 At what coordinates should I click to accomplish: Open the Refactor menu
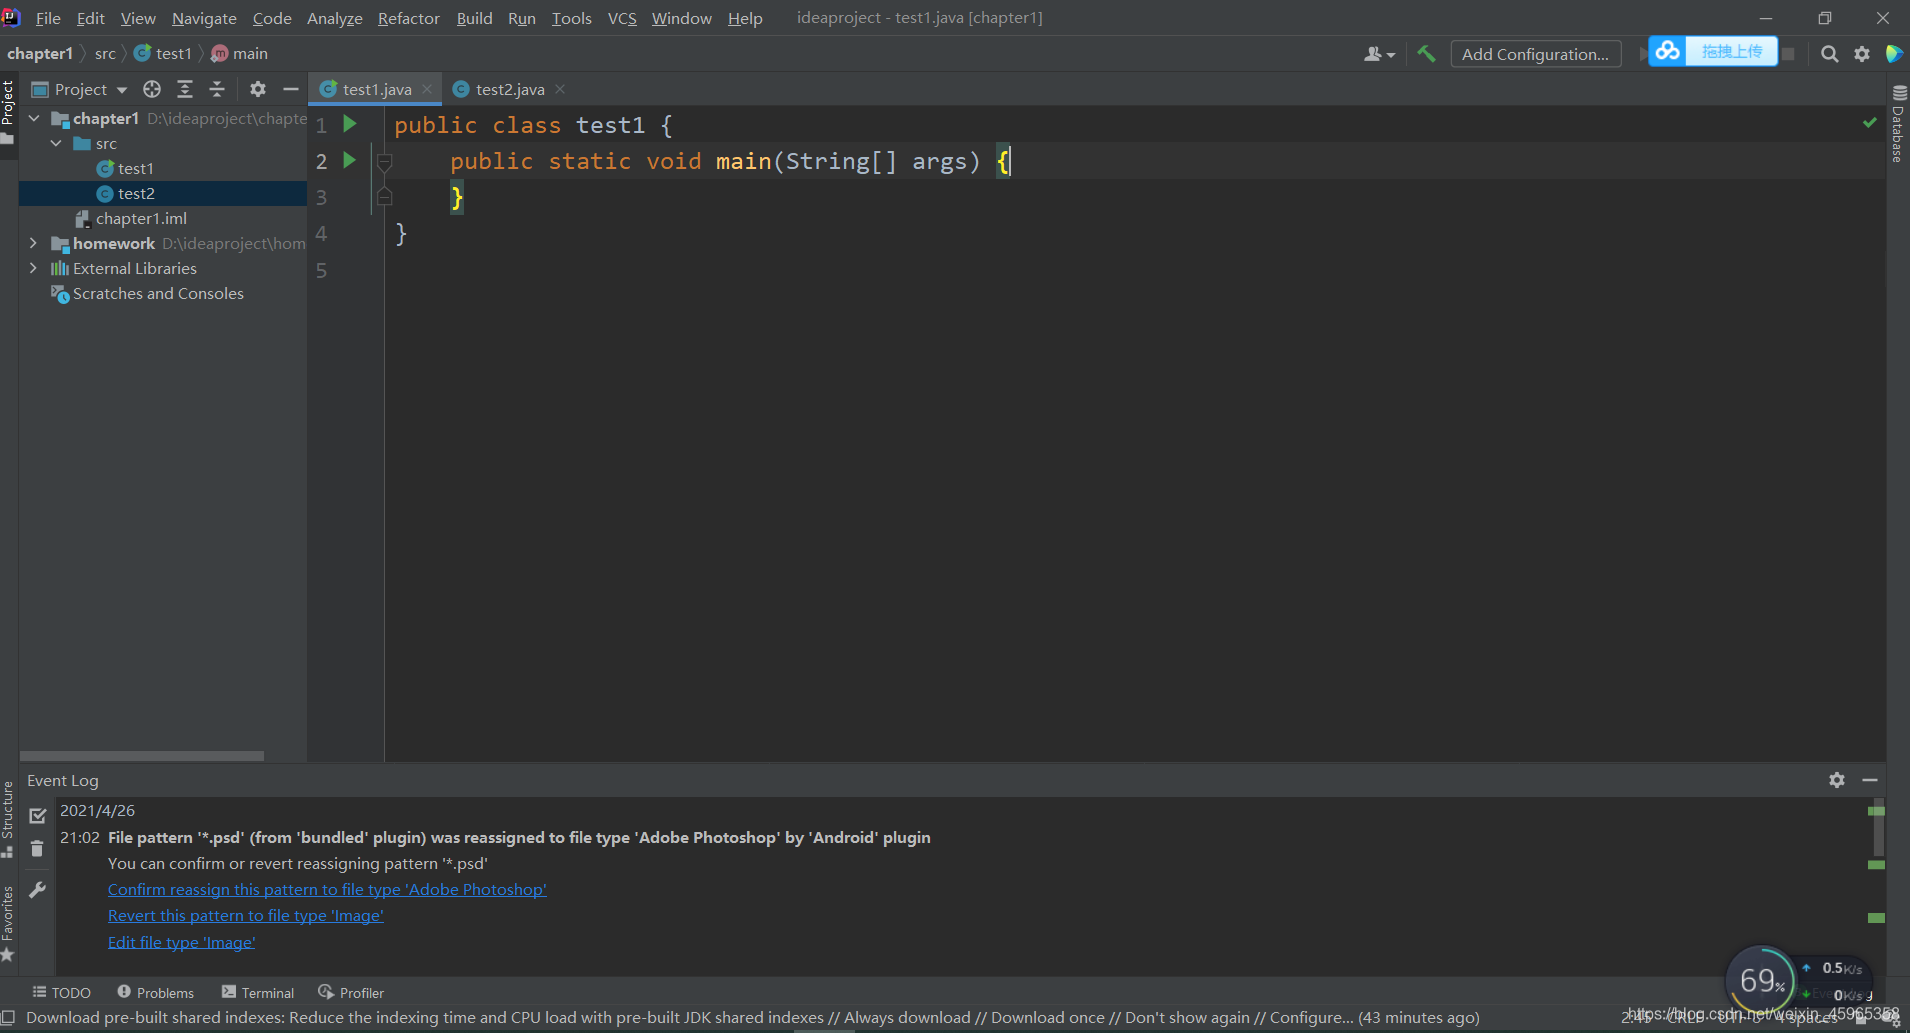point(408,18)
